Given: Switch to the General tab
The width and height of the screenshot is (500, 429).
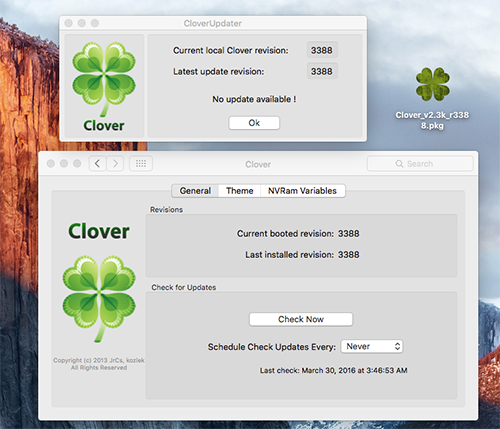Looking at the screenshot, I should pyautogui.click(x=195, y=191).
